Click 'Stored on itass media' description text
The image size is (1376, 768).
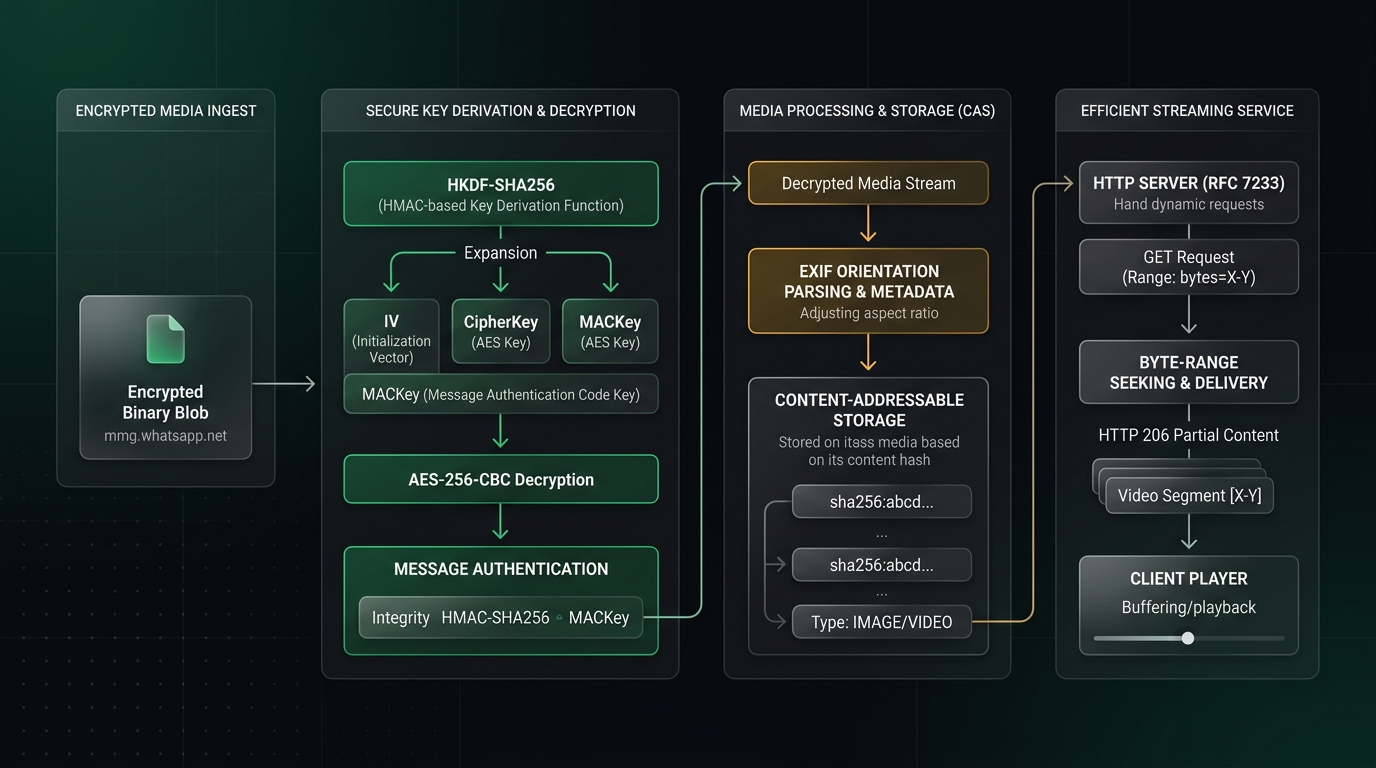868,451
